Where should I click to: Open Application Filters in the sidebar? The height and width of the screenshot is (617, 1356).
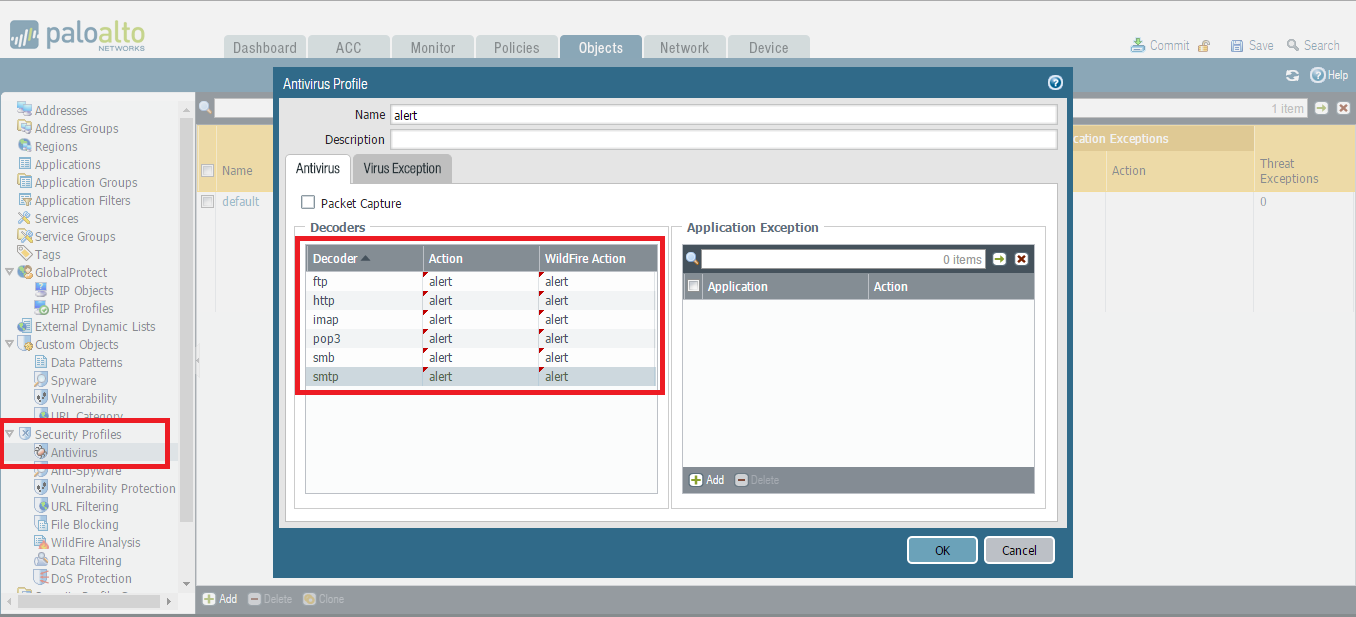(82, 200)
